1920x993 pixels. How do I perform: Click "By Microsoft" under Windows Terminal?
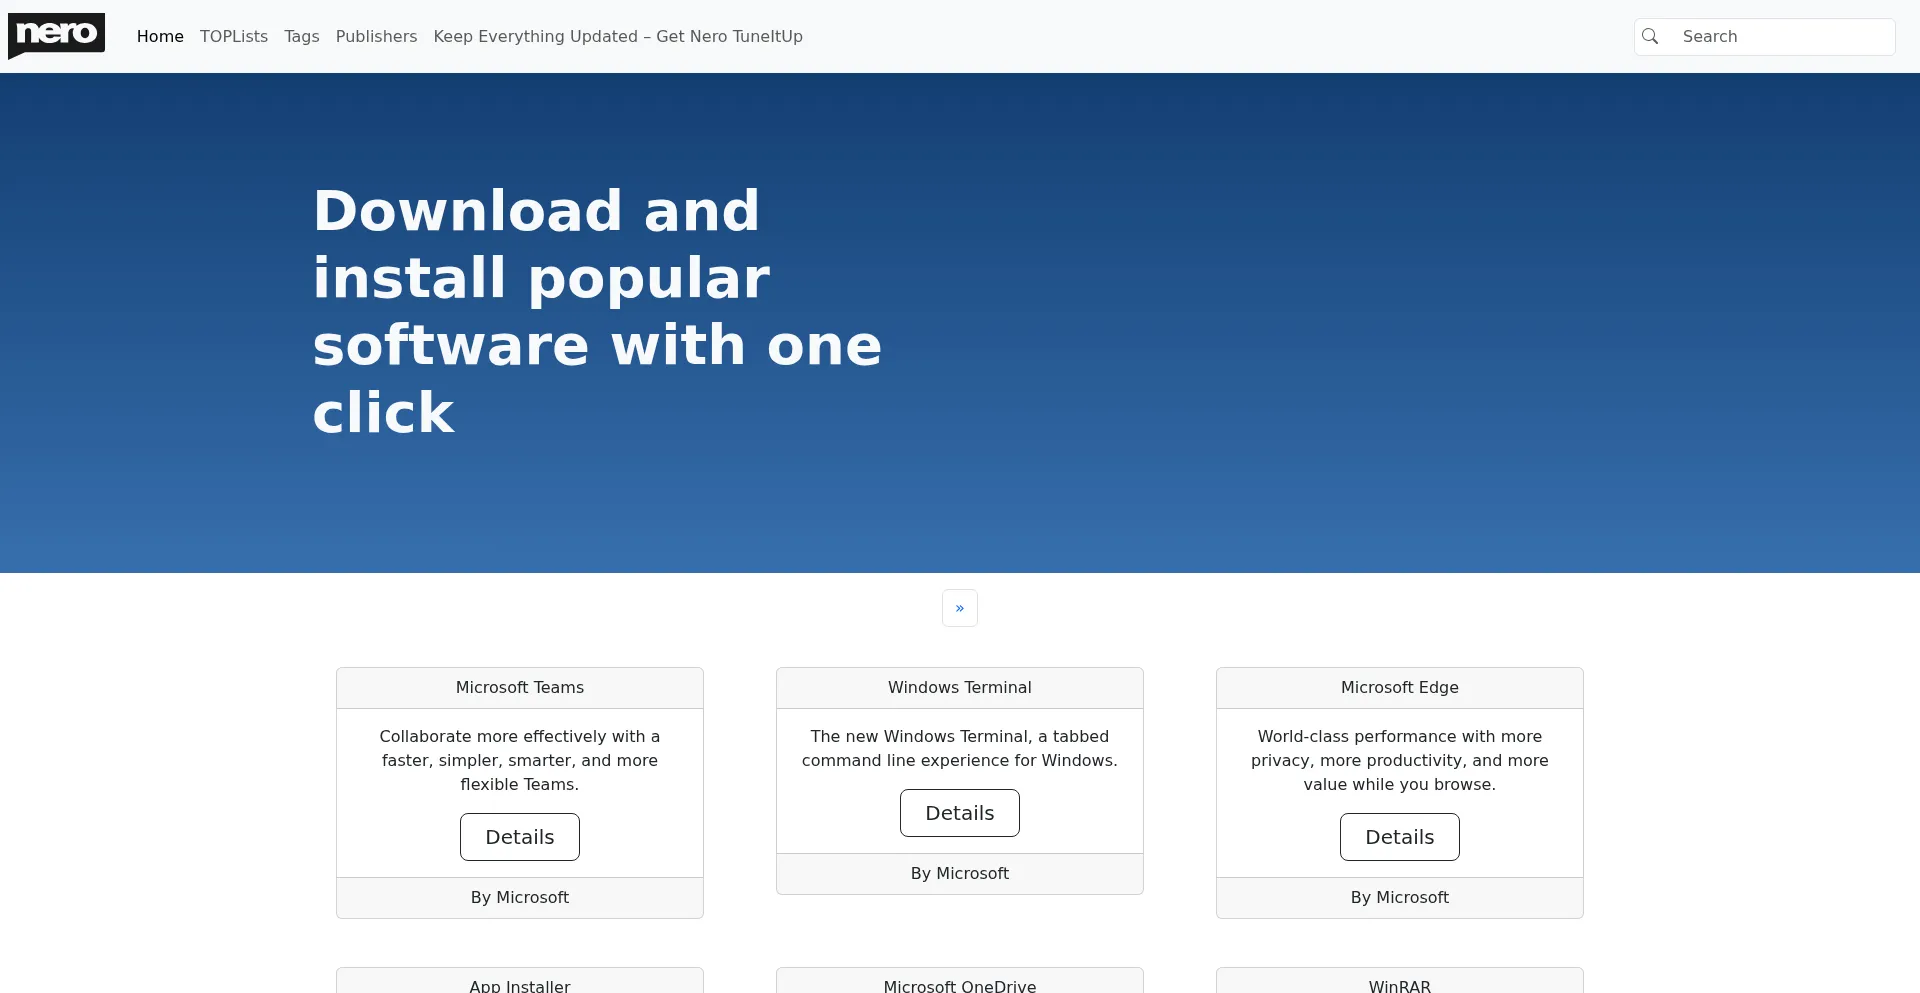coord(960,874)
